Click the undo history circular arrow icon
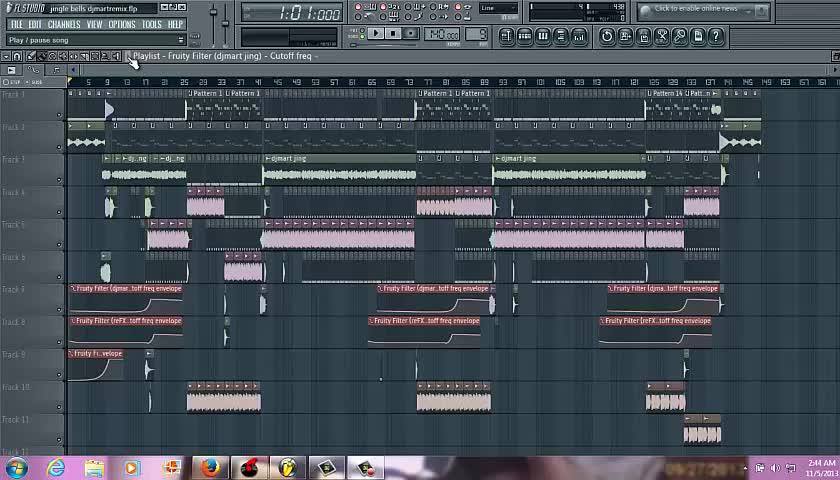This screenshot has height=480, width=840. (607, 36)
